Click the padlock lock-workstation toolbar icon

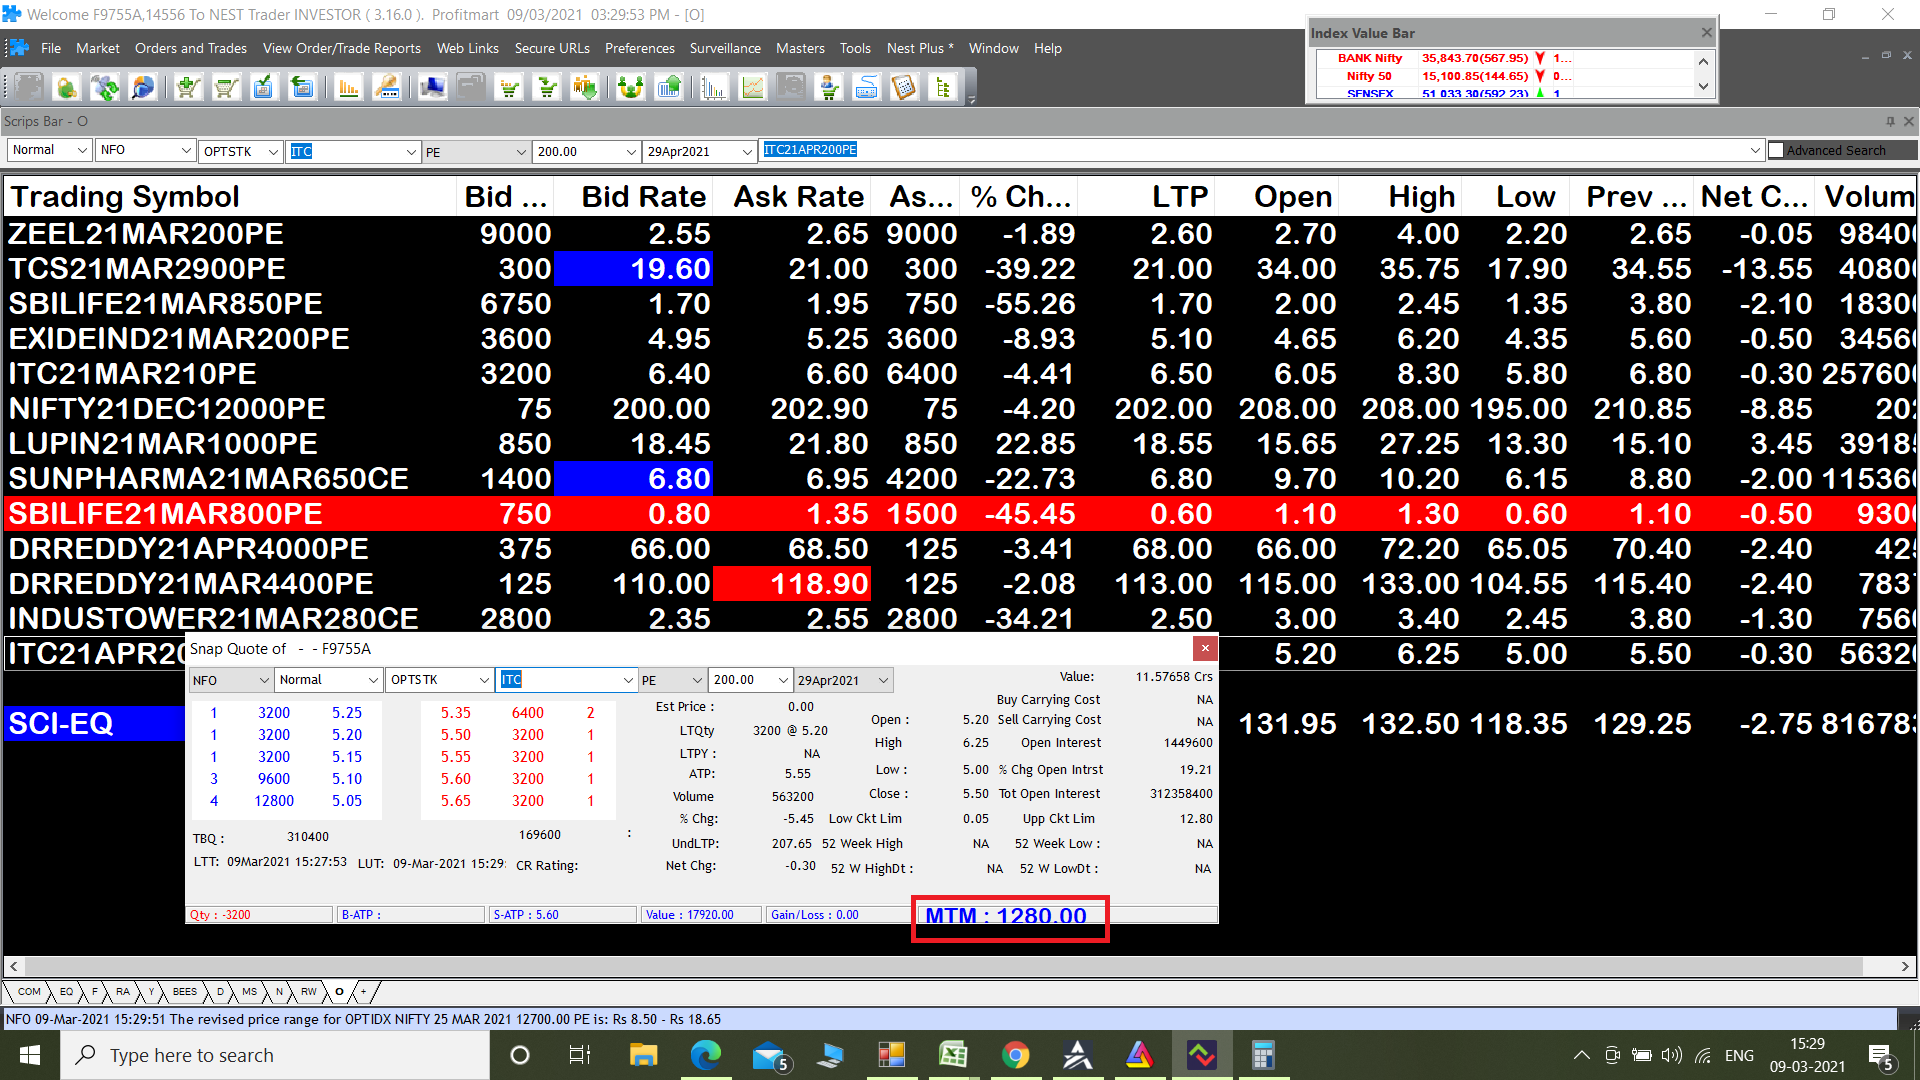click(x=67, y=88)
